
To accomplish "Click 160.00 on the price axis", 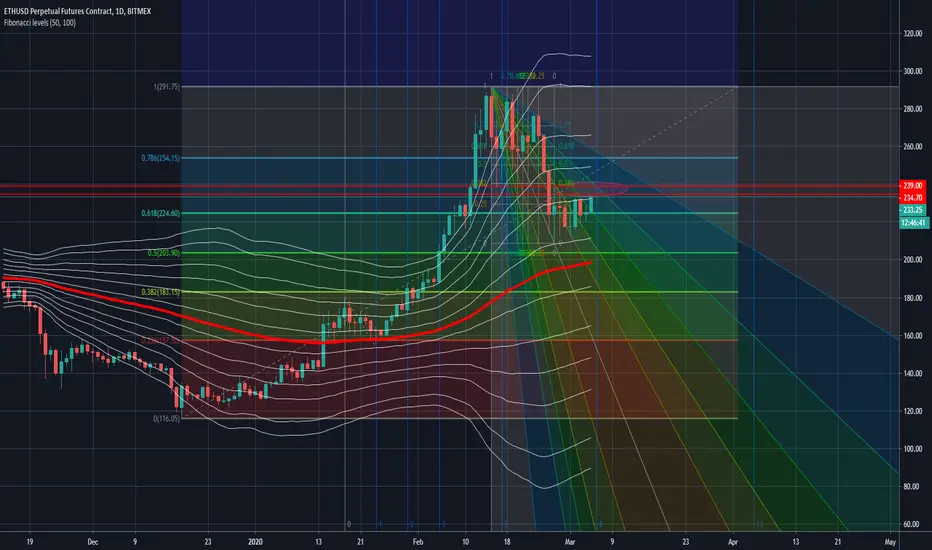I will (x=912, y=336).
